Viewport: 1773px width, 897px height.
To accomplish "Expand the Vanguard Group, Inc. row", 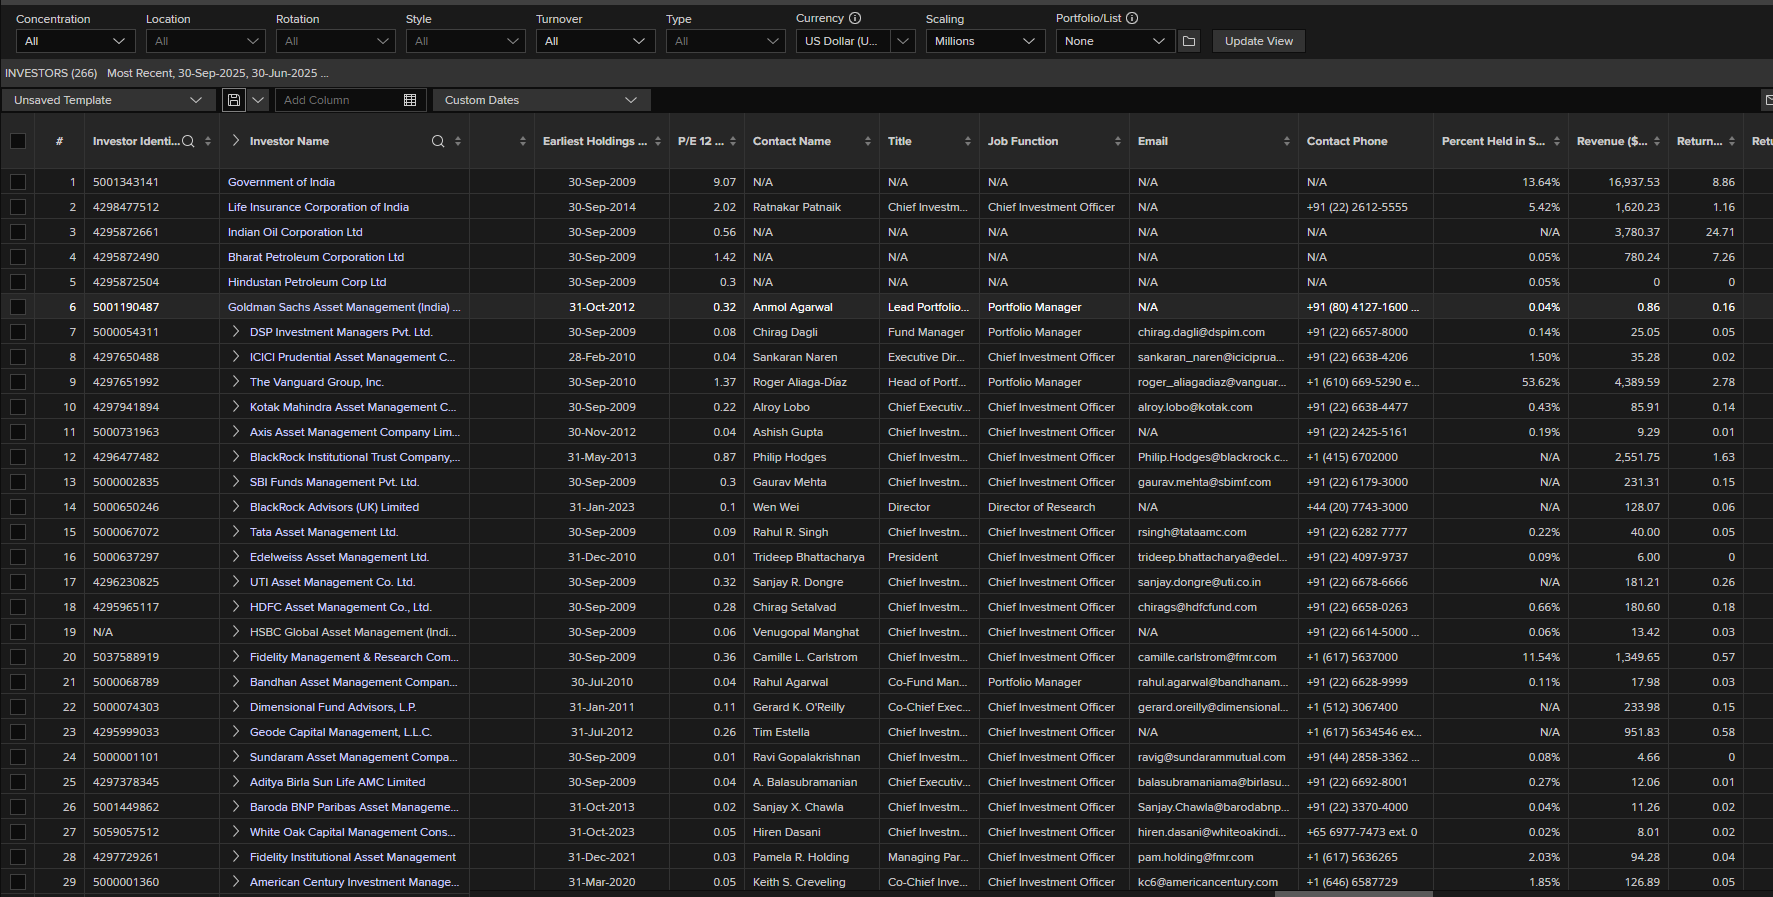I will 235,382.
